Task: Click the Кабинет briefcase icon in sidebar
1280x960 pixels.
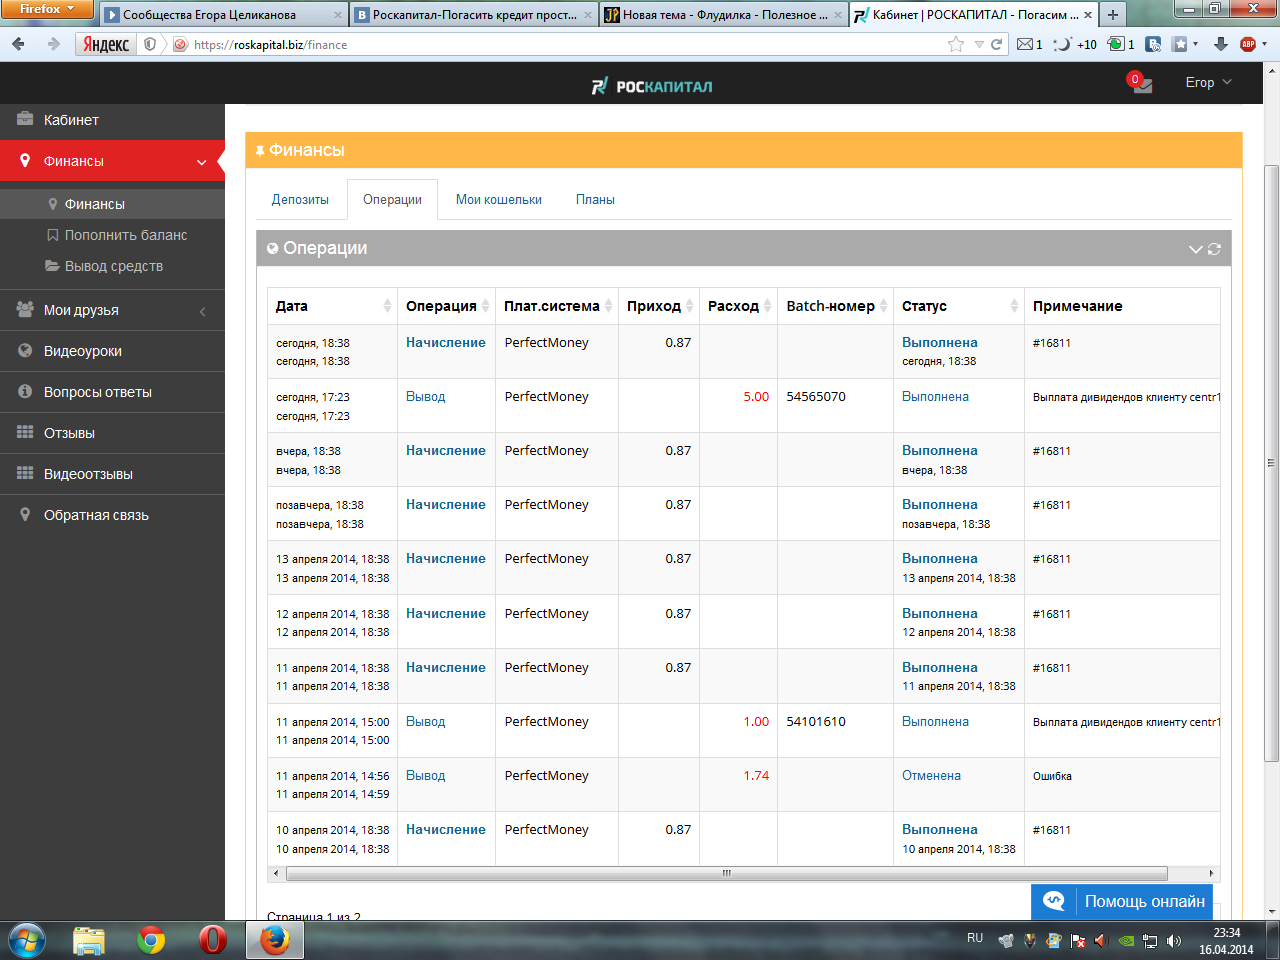Action: [x=25, y=119]
